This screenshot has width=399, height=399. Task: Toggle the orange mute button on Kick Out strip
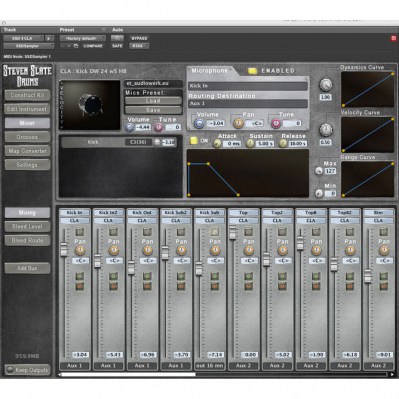point(147,286)
